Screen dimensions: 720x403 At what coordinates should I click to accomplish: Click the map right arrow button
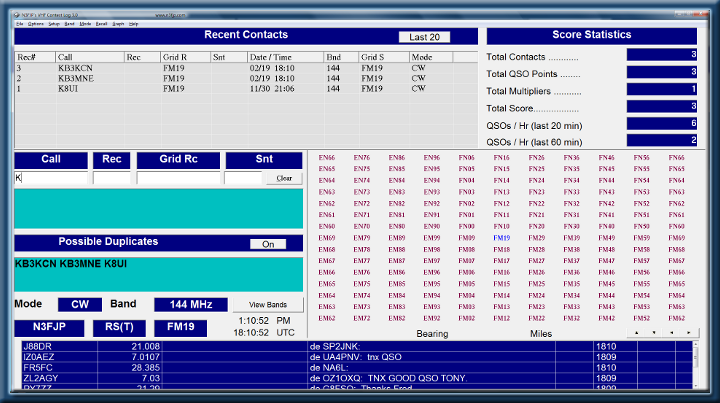pos(689,333)
